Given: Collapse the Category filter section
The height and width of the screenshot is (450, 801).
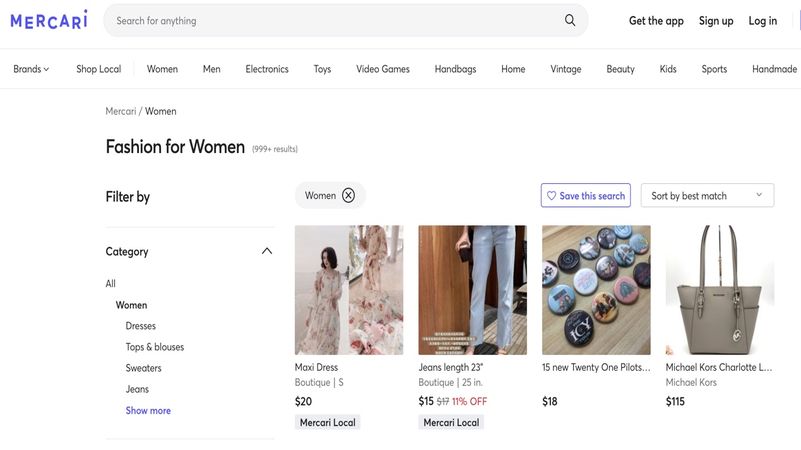Looking at the screenshot, I should coord(267,251).
